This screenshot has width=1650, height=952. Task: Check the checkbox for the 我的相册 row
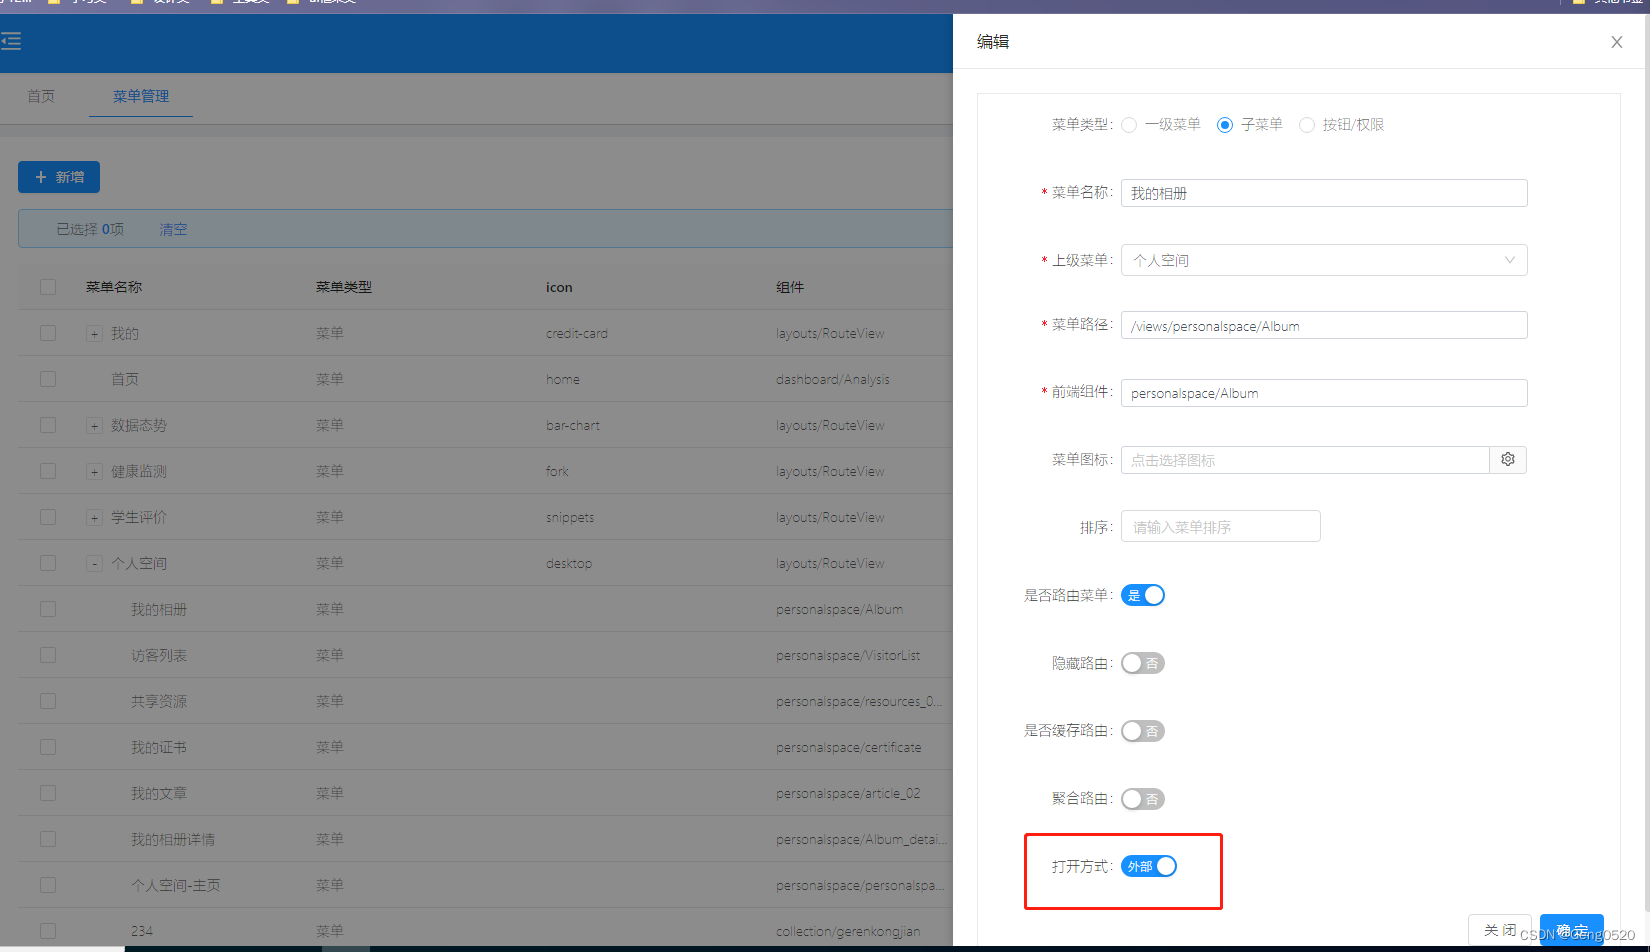[x=48, y=609]
